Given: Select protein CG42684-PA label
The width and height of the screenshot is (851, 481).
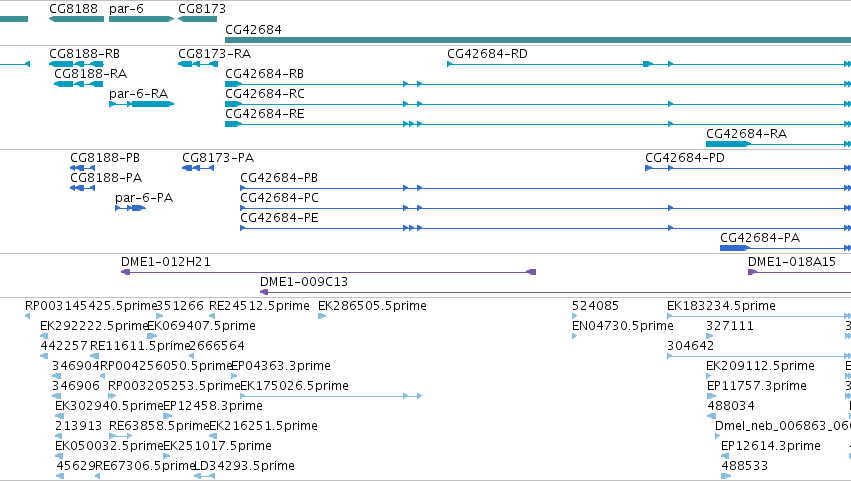Looking at the screenshot, I should click(x=760, y=237).
